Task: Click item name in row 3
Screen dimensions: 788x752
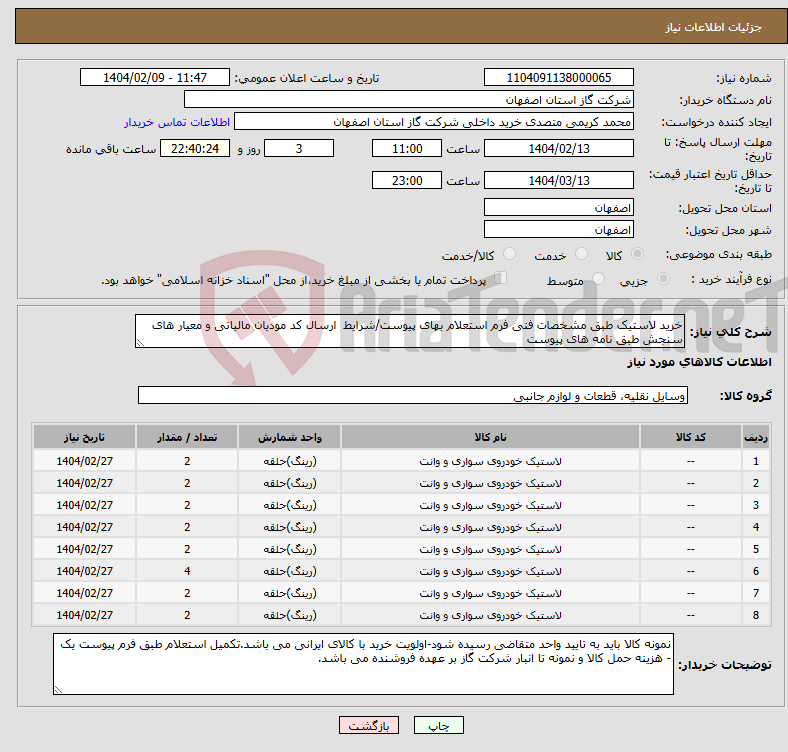Action: click(490, 505)
